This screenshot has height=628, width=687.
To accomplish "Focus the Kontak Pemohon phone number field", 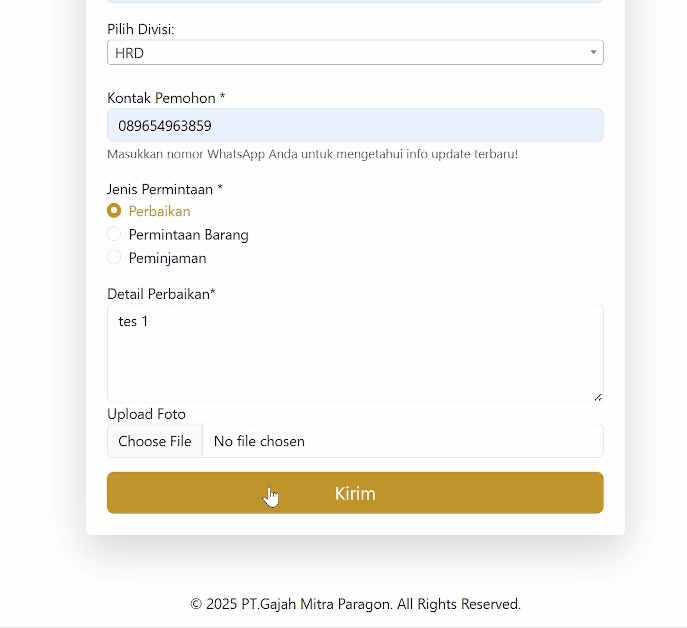I will 355,126.
